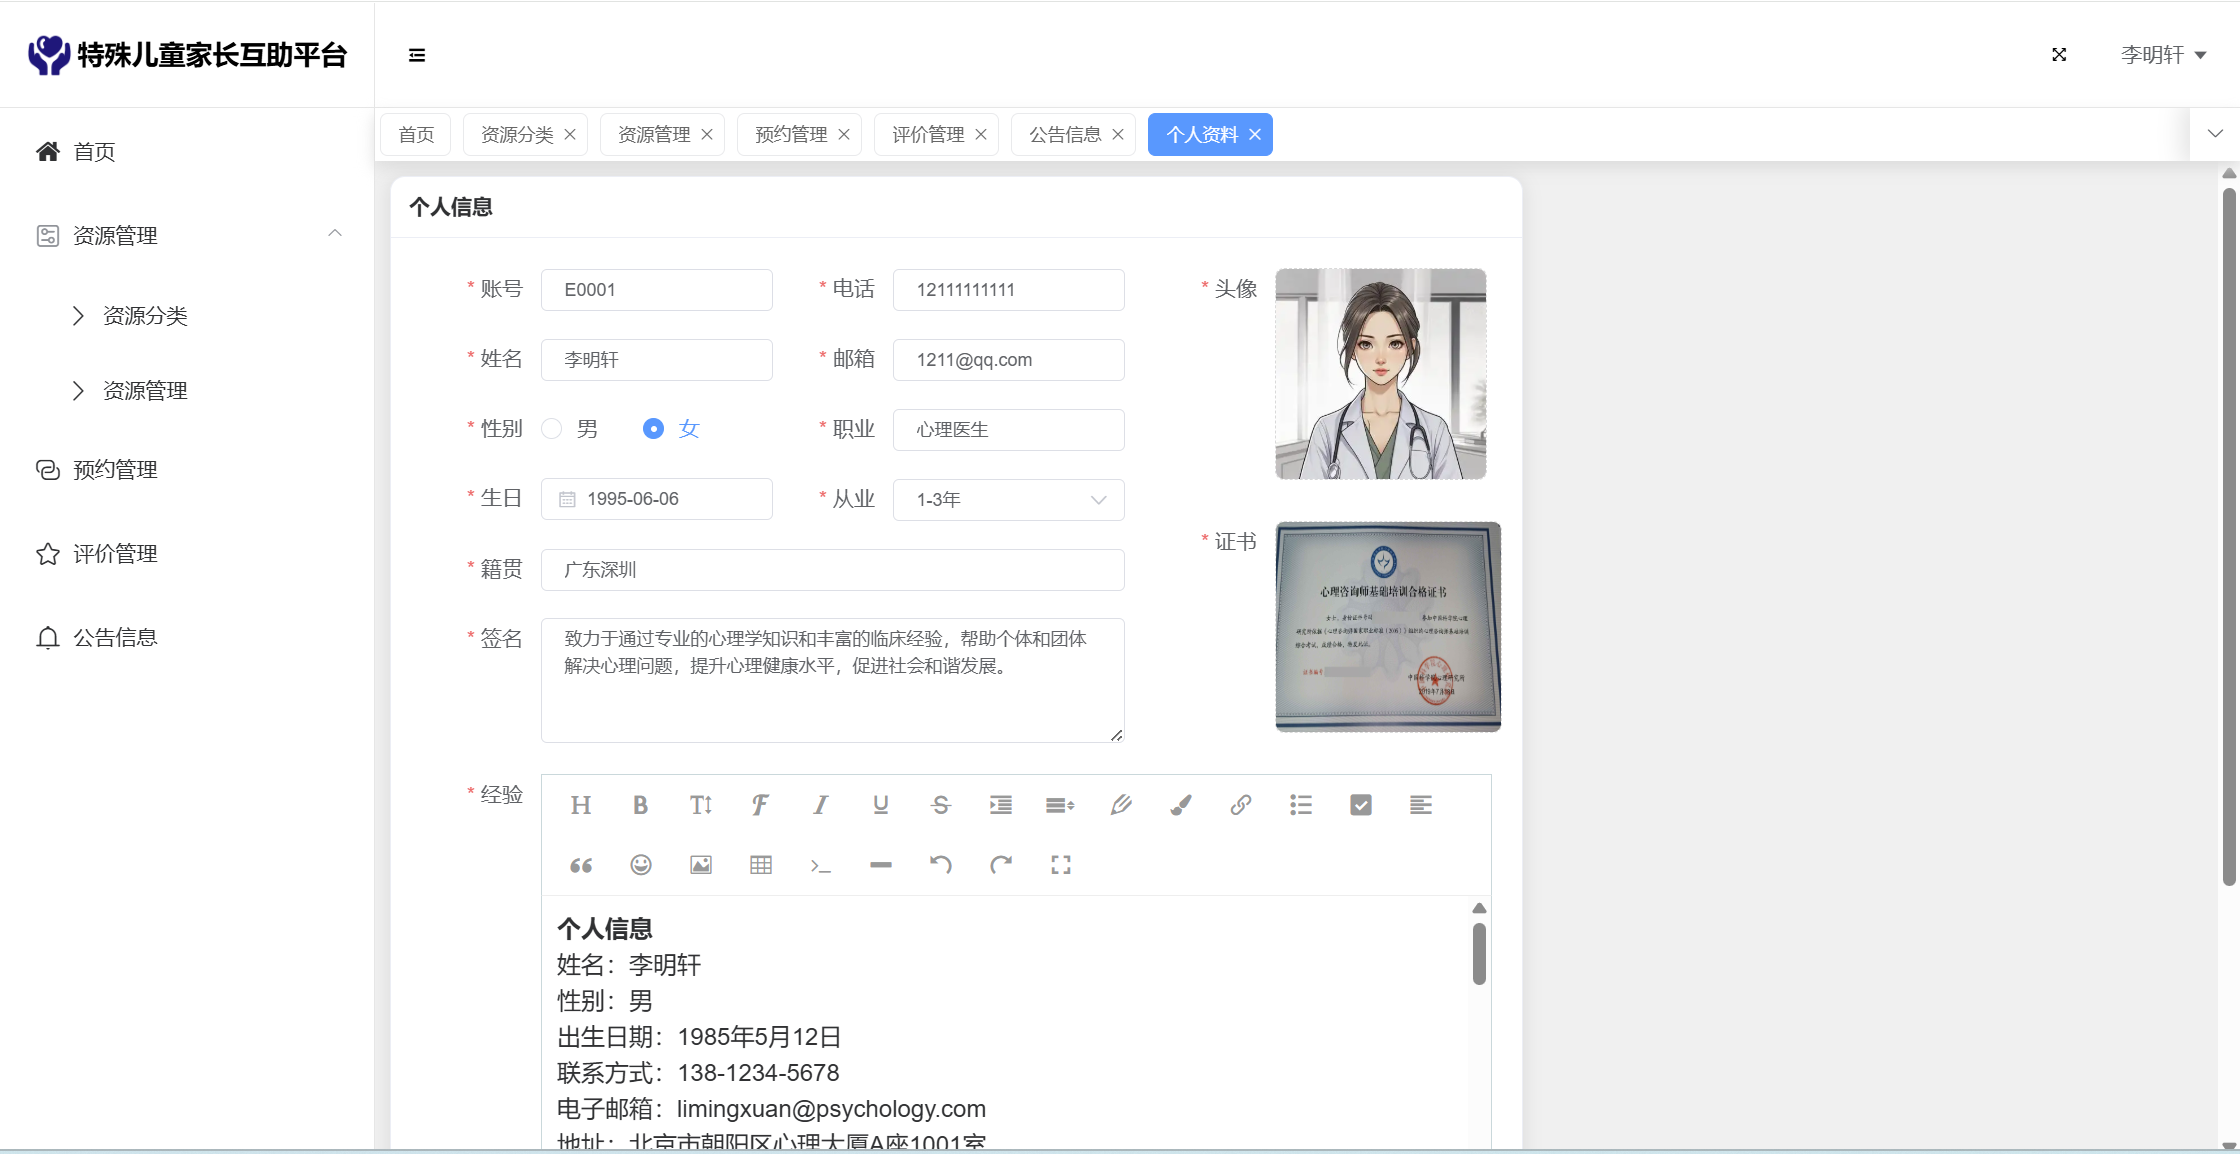
Task: Switch to the 公告信息 tab
Action: point(1065,135)
